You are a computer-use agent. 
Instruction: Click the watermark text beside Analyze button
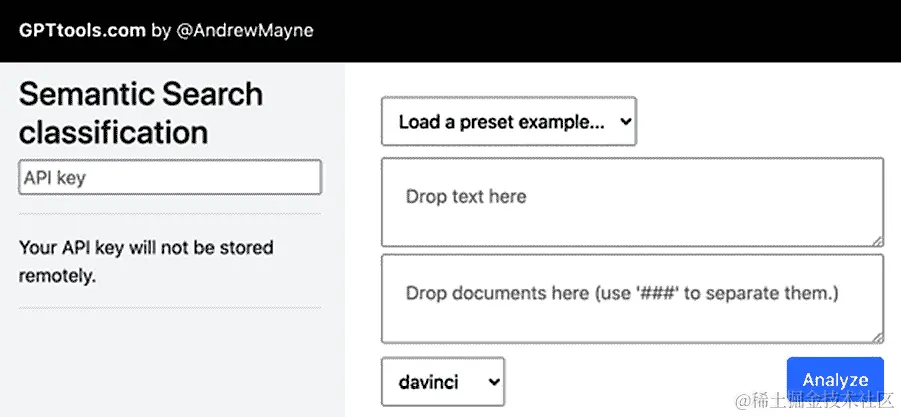click(816, 399)
